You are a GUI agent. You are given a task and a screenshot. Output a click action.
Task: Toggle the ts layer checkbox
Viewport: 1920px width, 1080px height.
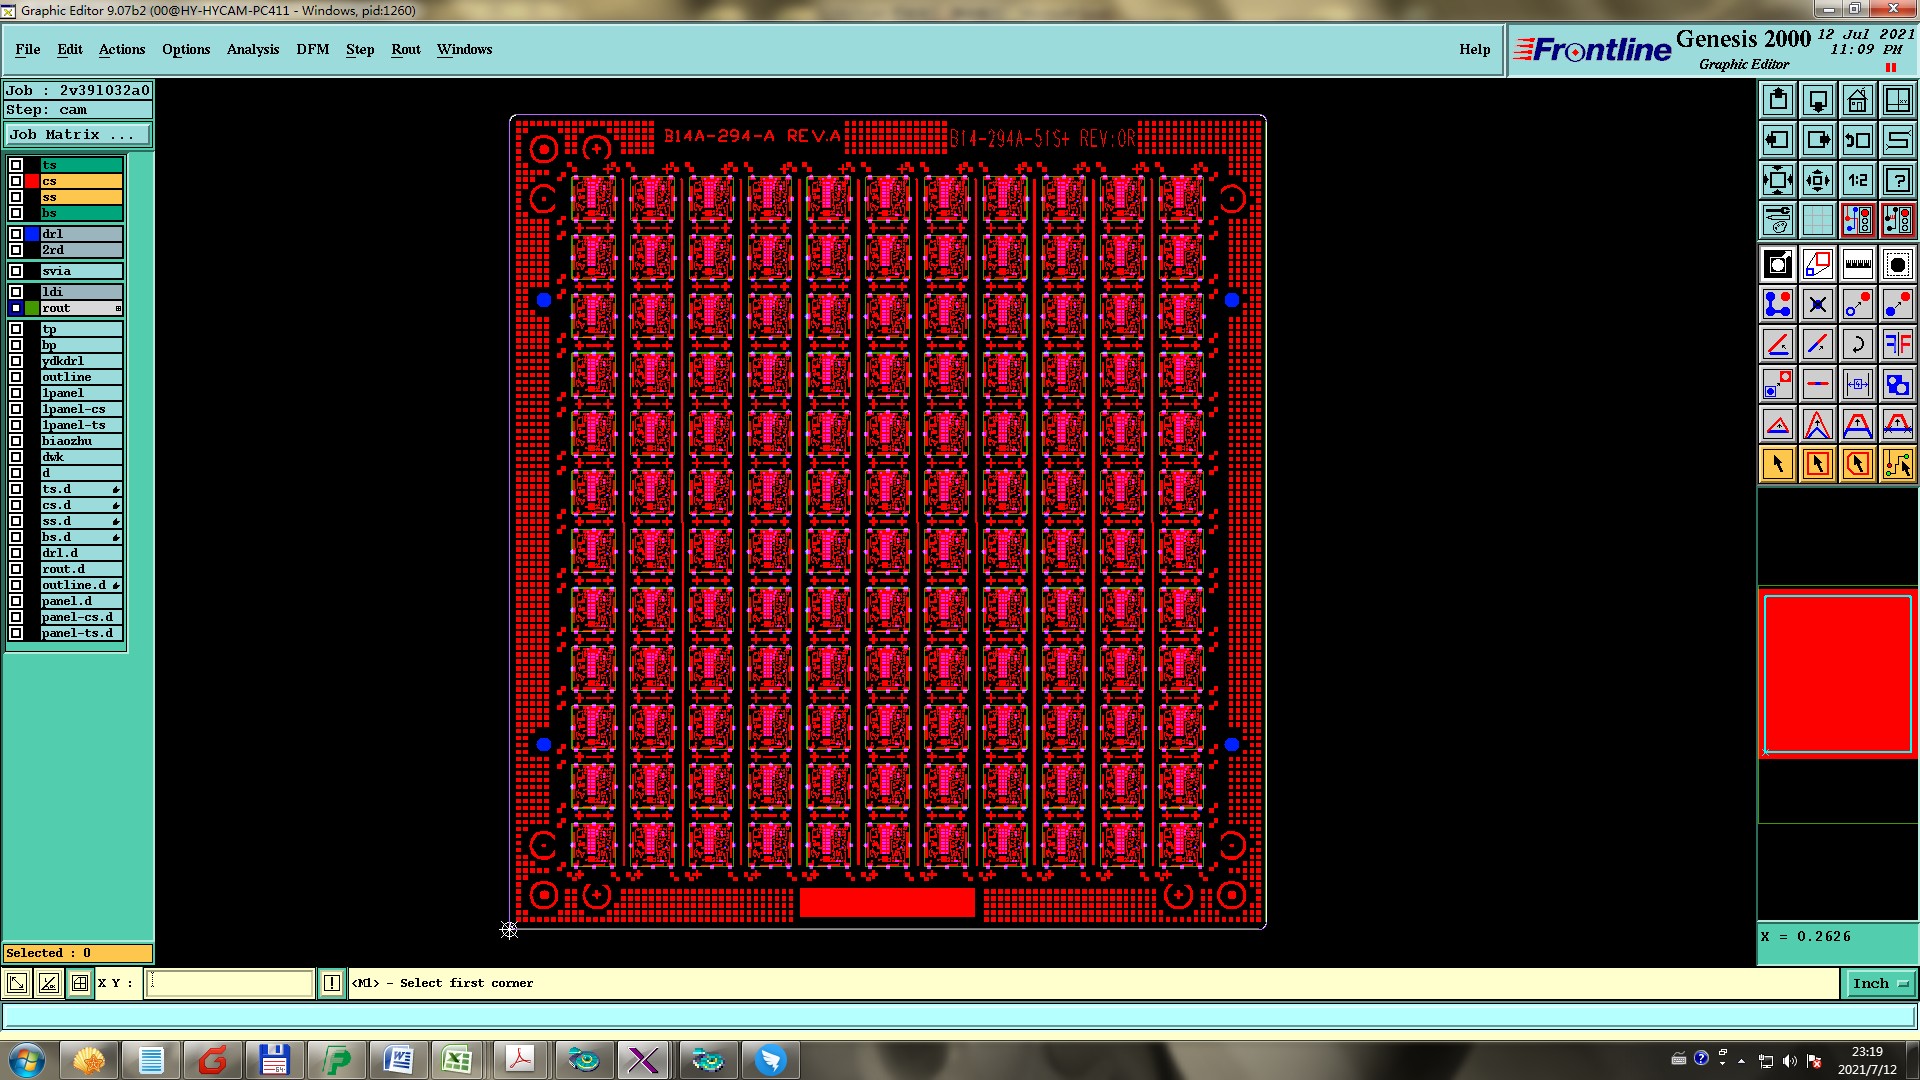(x=16, y=165)
